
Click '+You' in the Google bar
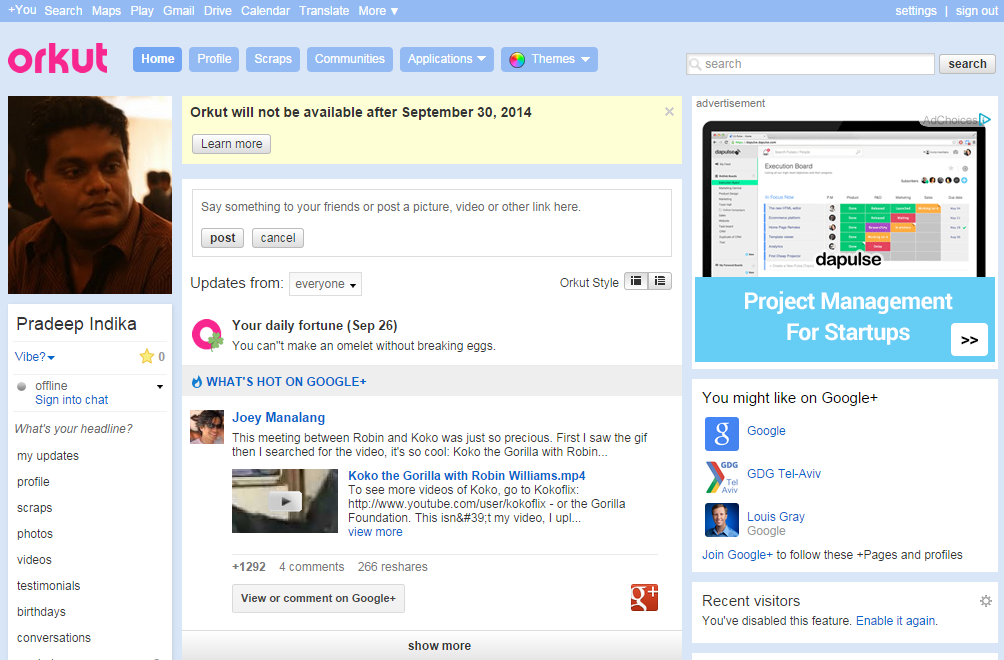(22, 10)
